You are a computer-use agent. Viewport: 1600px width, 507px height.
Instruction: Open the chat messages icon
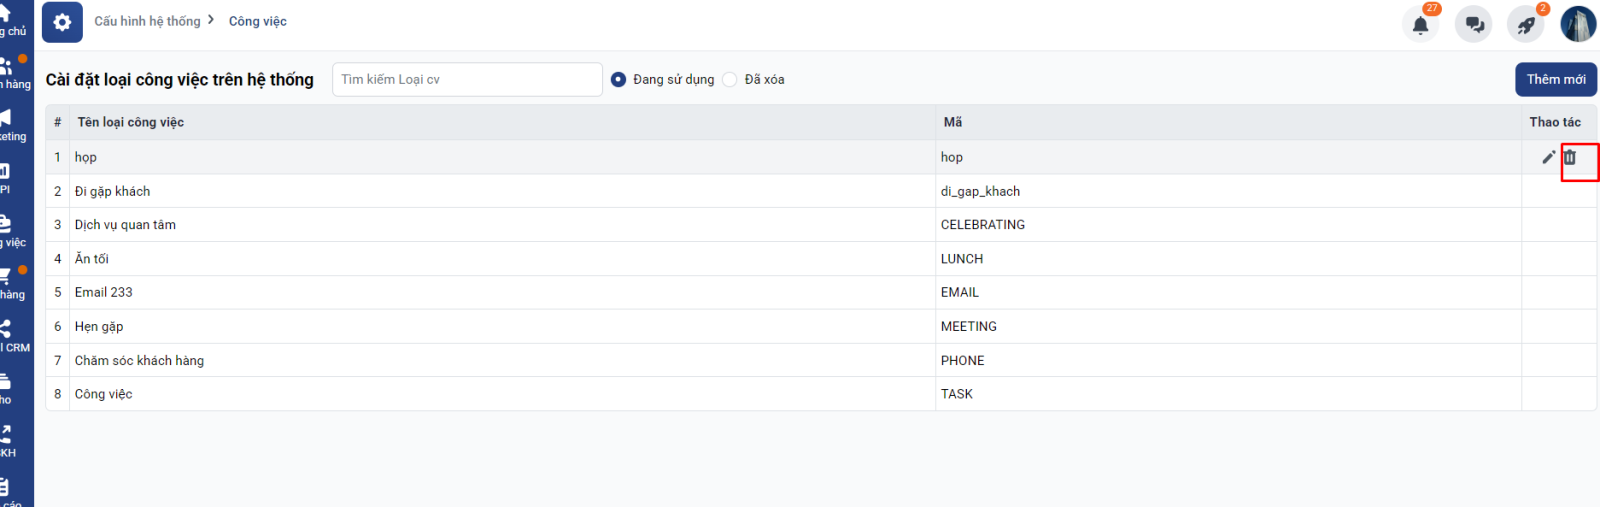tap(1473, 25)
